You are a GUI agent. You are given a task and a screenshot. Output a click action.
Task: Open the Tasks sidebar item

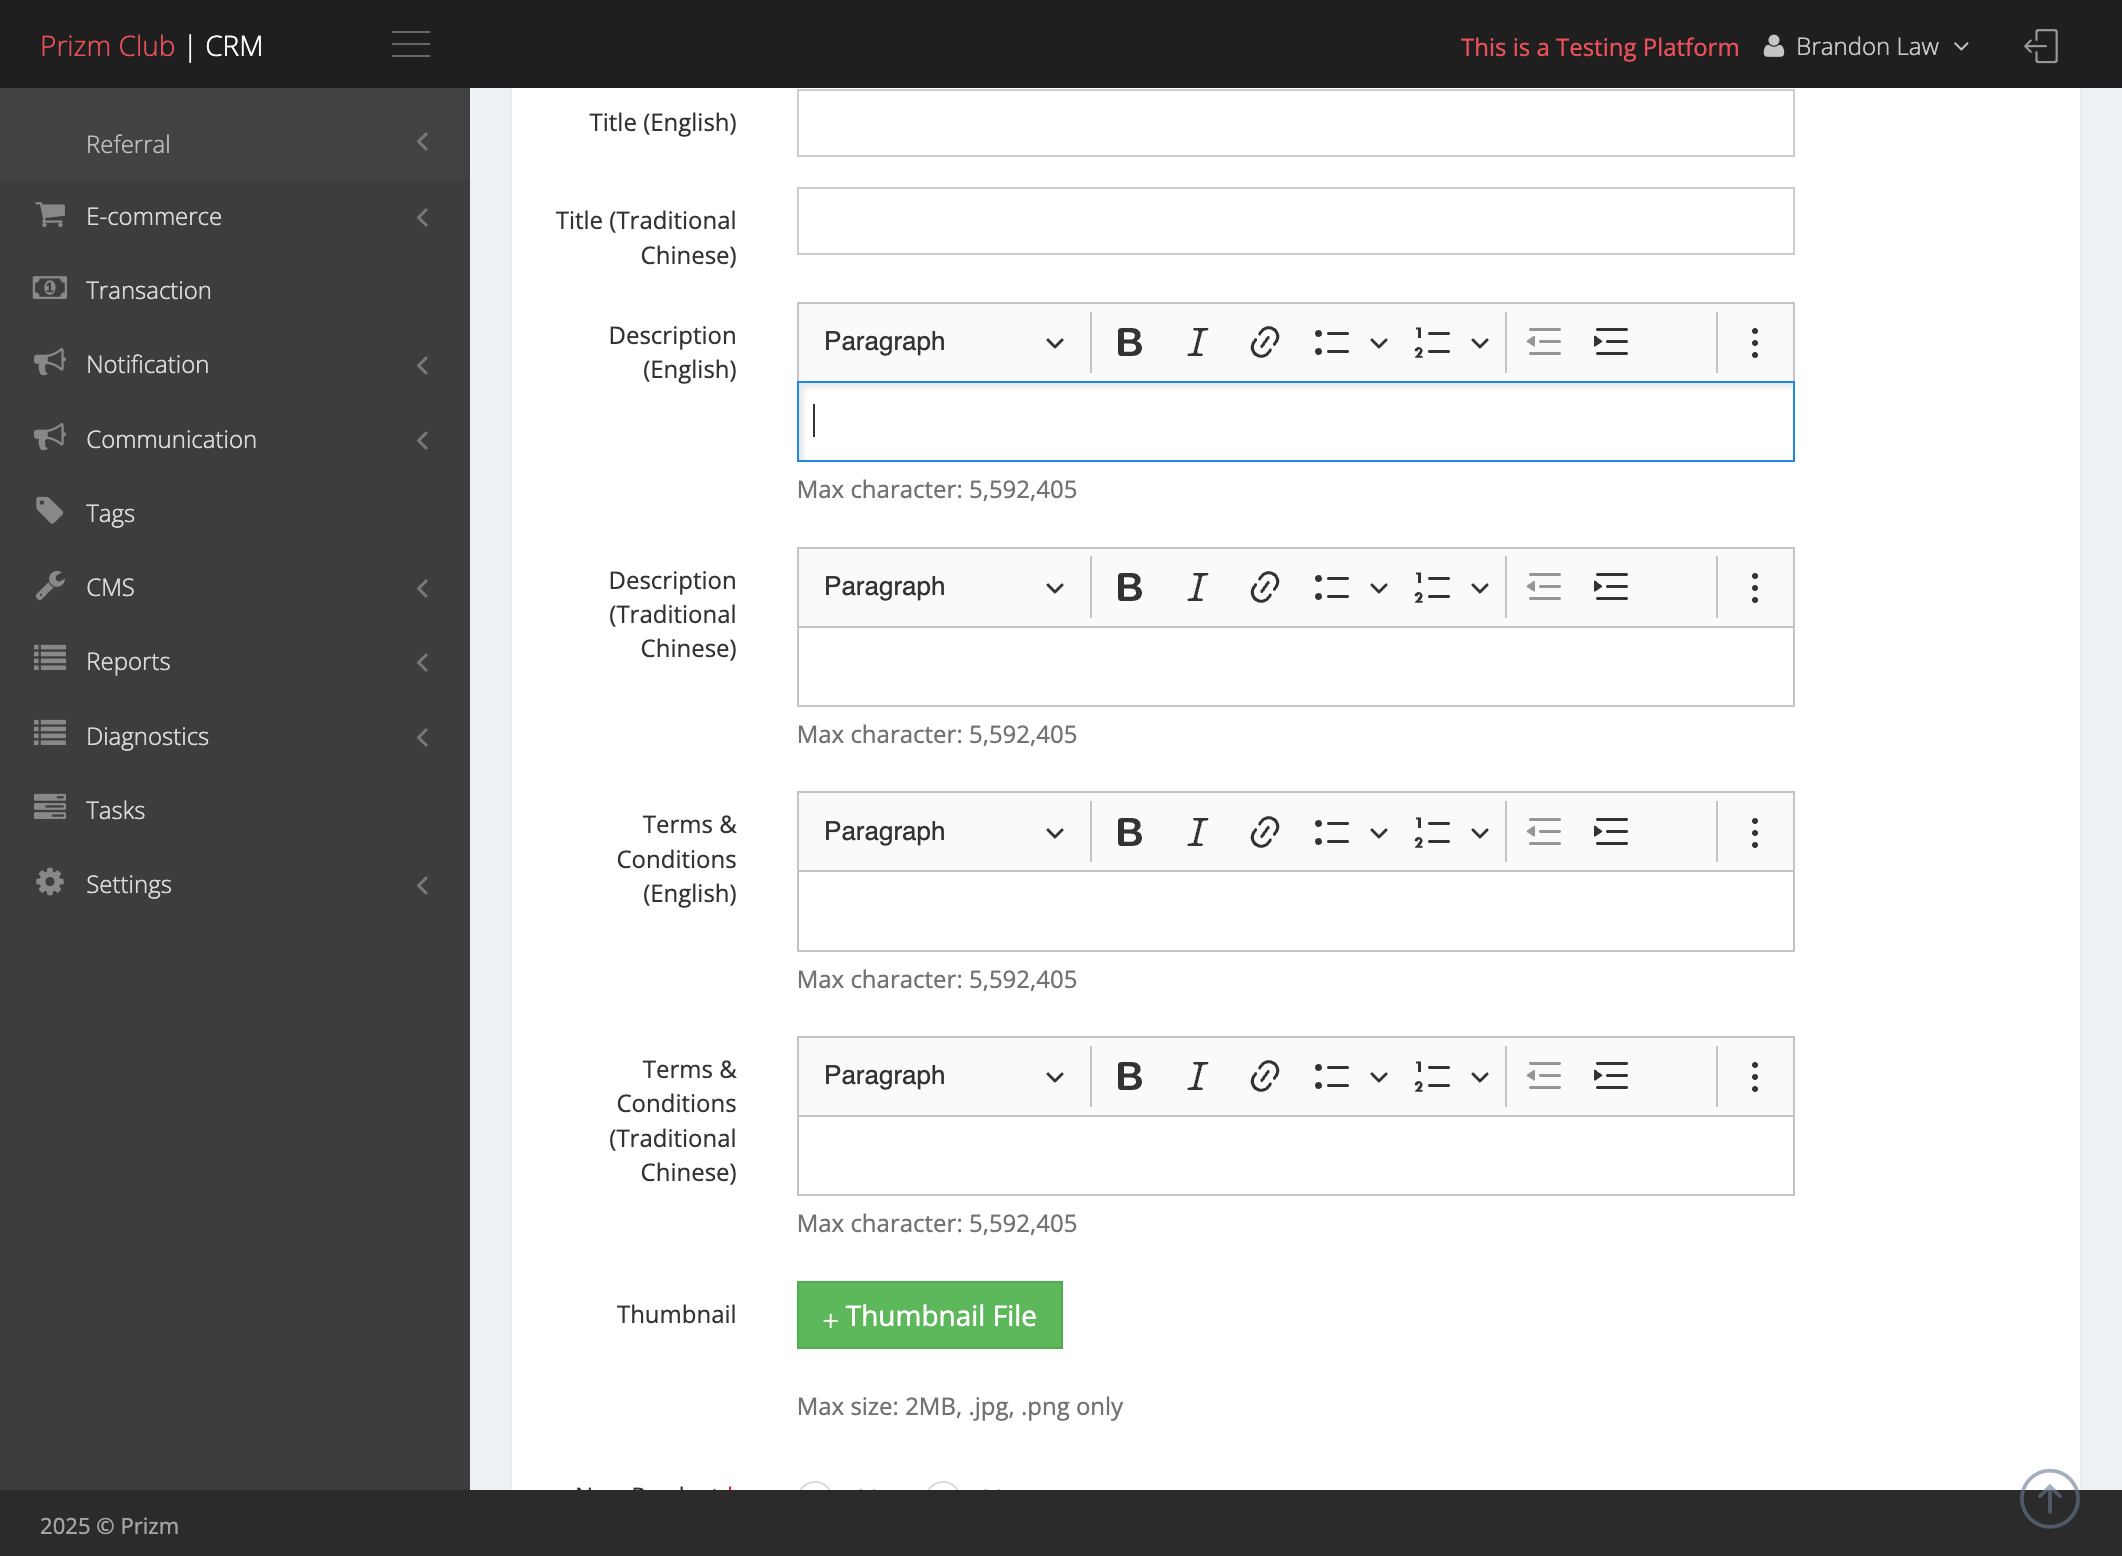point(235,810)
